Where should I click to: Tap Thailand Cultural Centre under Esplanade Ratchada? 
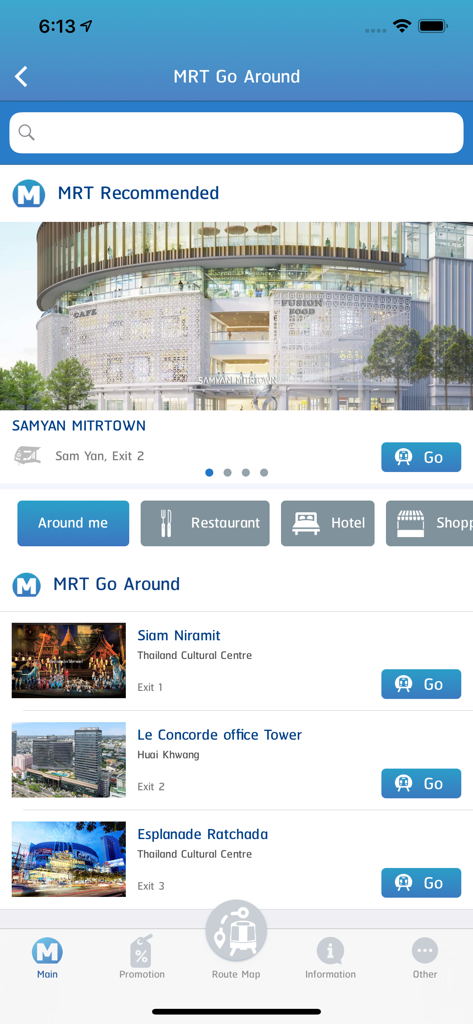pos(195,854)
